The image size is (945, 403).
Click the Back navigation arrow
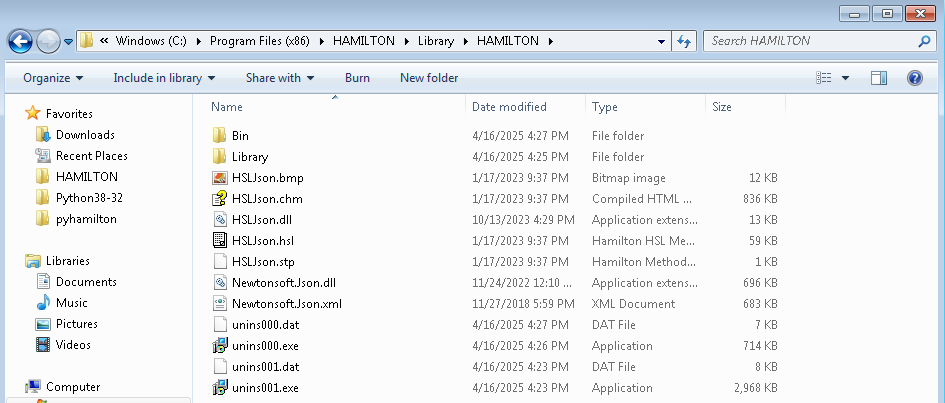point(19,41)
